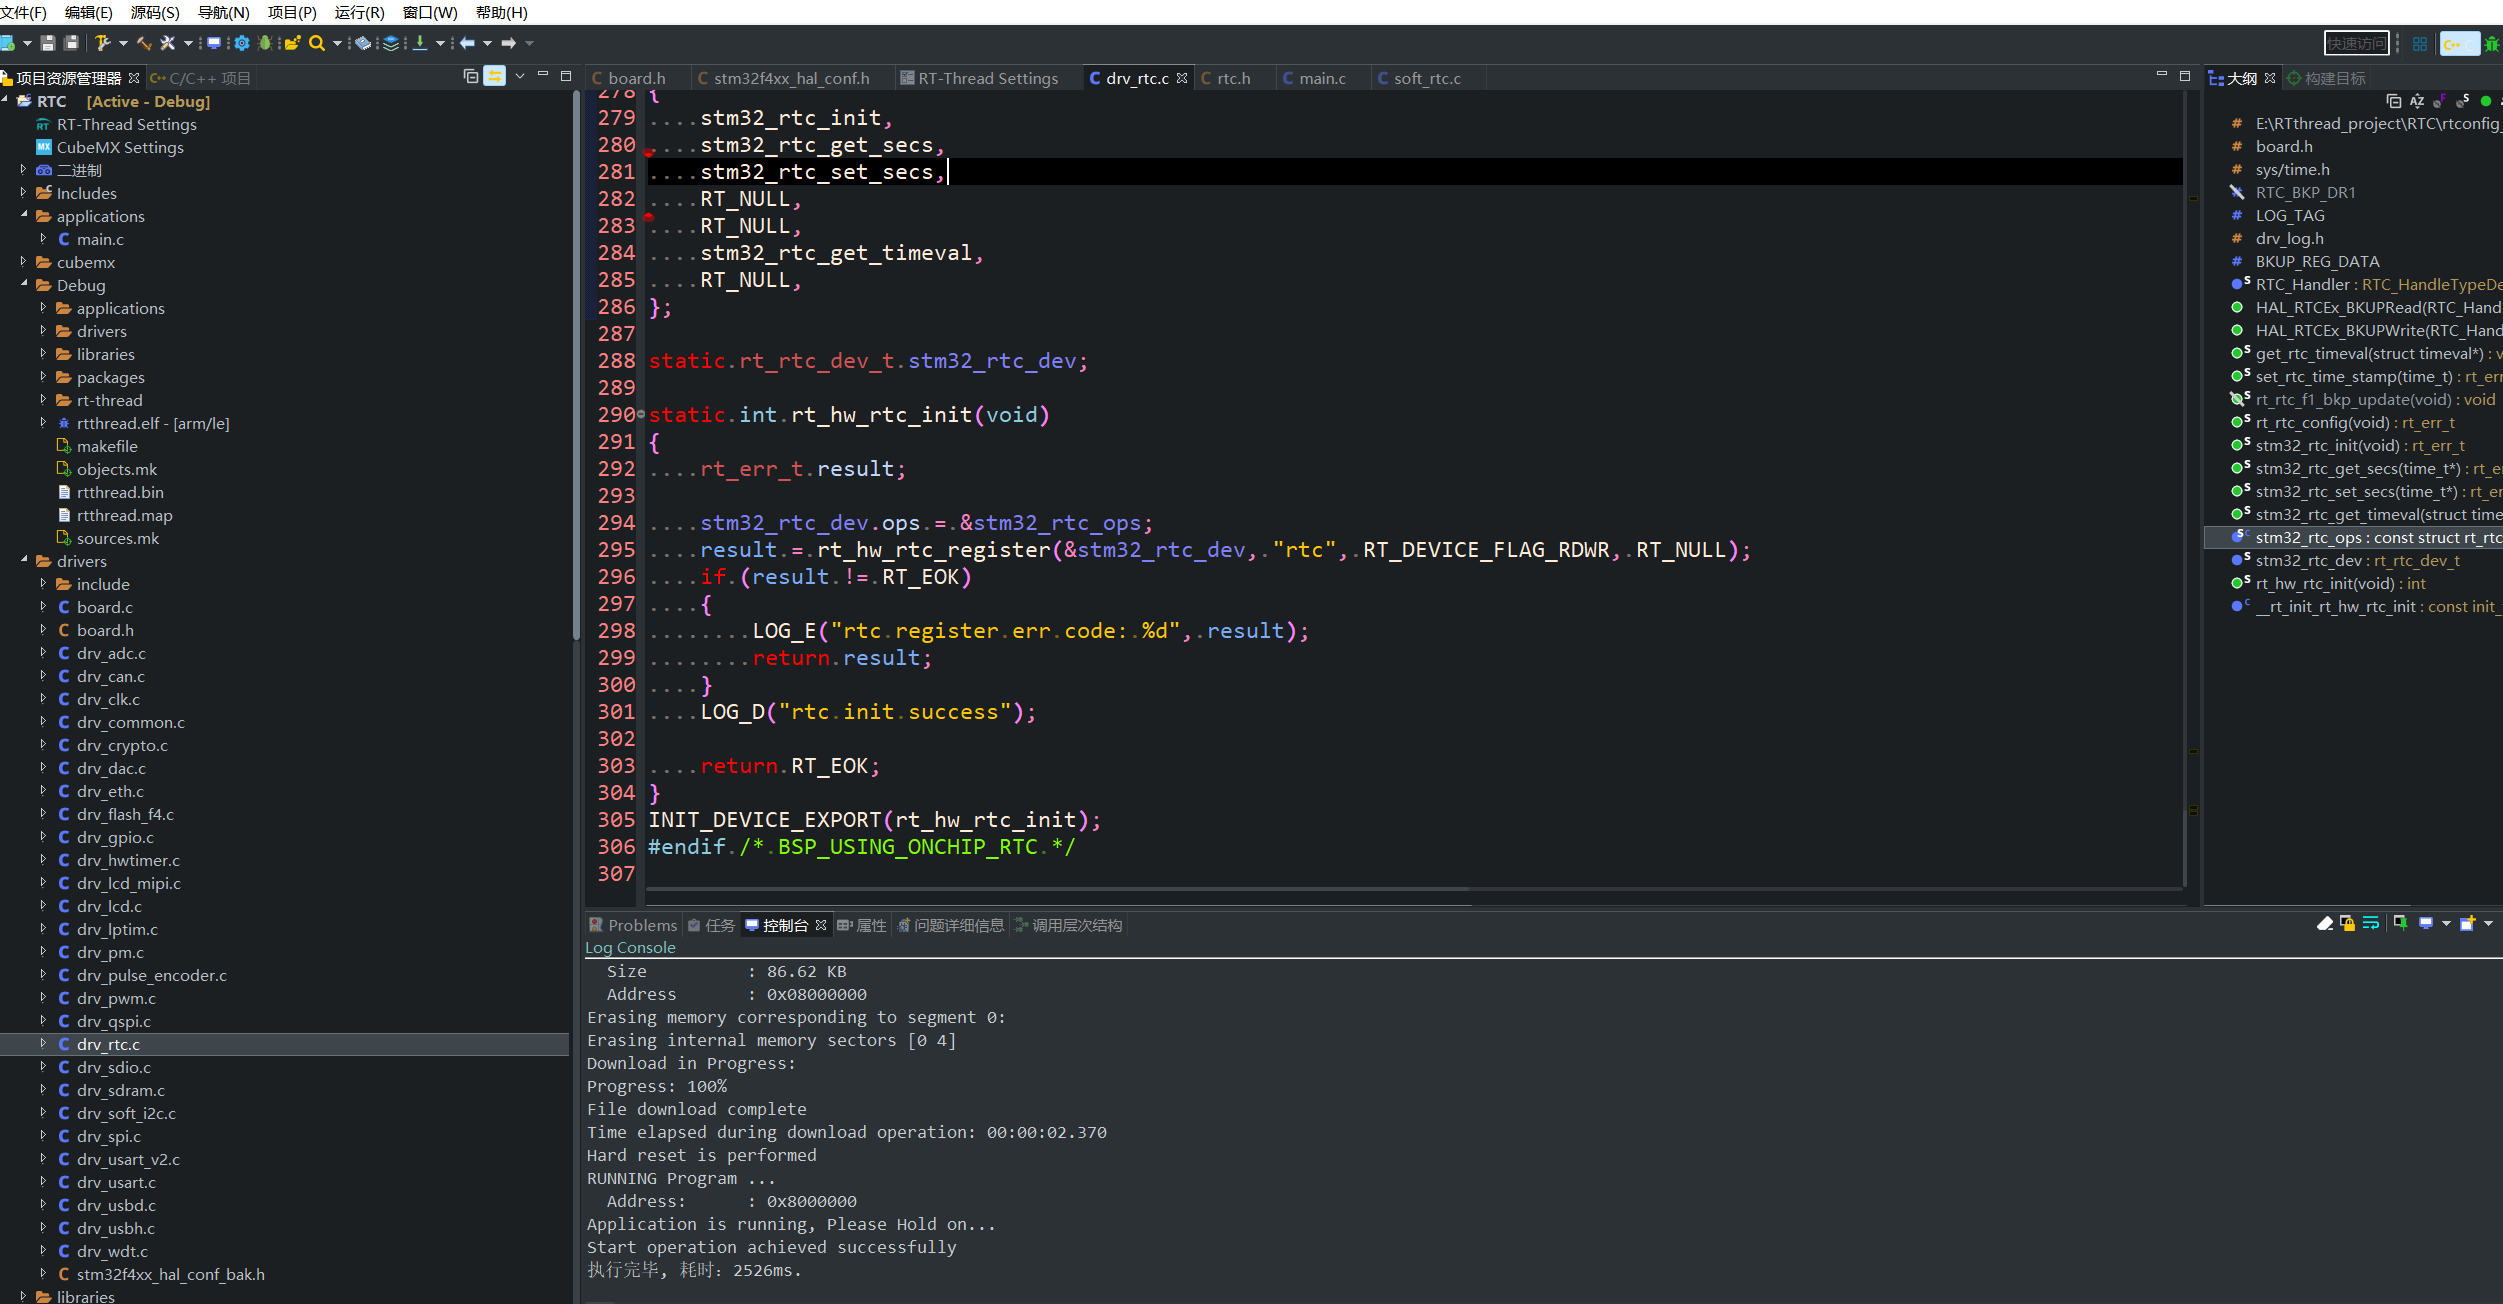Open RT-Thread Settings in project tree
The image size is (2503, 1304).
[126, 124]
